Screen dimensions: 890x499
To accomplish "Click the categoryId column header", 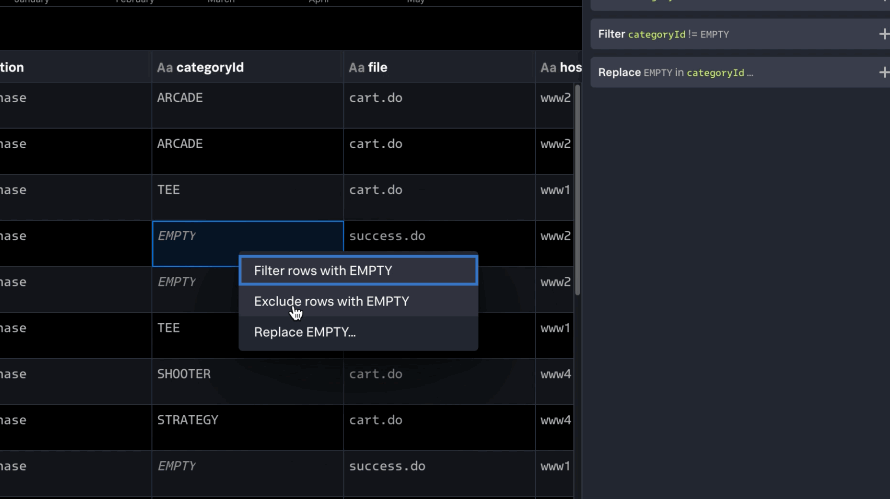I will coord(210,68).
